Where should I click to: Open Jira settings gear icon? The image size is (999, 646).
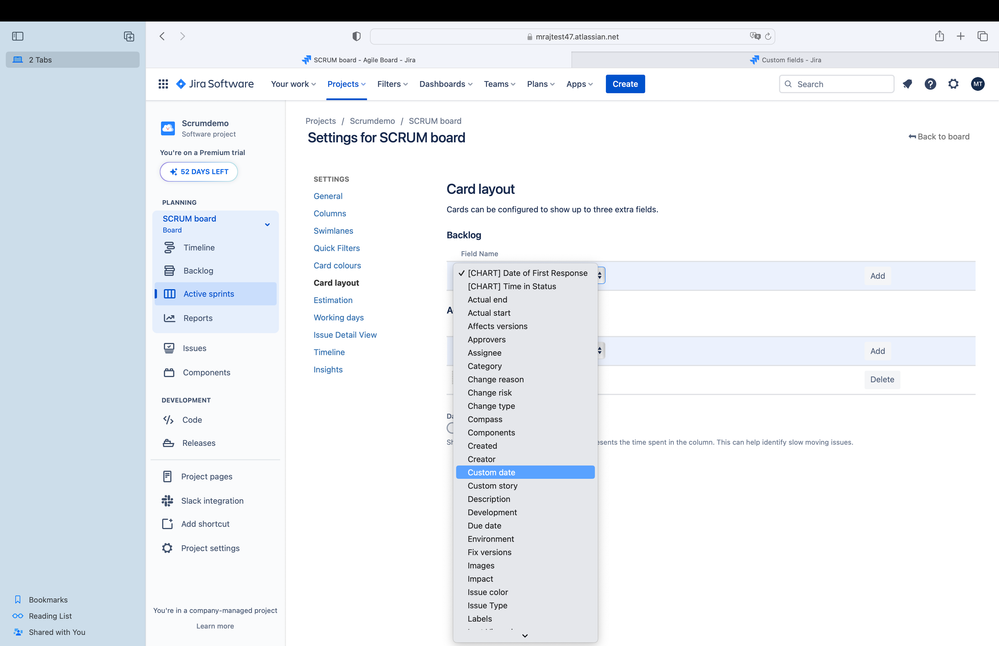953,84
